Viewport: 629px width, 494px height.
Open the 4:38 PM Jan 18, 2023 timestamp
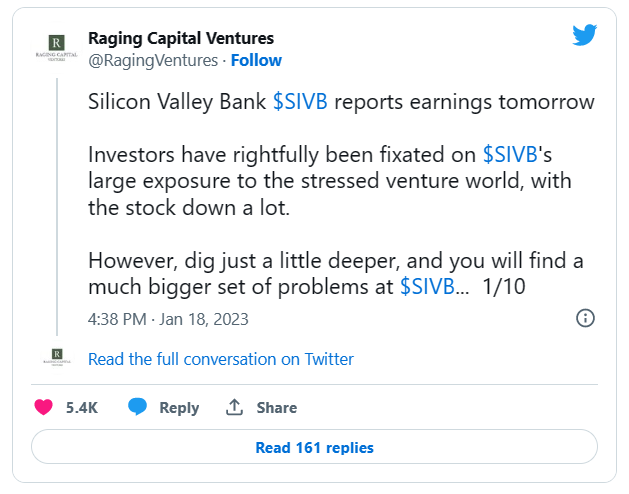pos(168,319)
